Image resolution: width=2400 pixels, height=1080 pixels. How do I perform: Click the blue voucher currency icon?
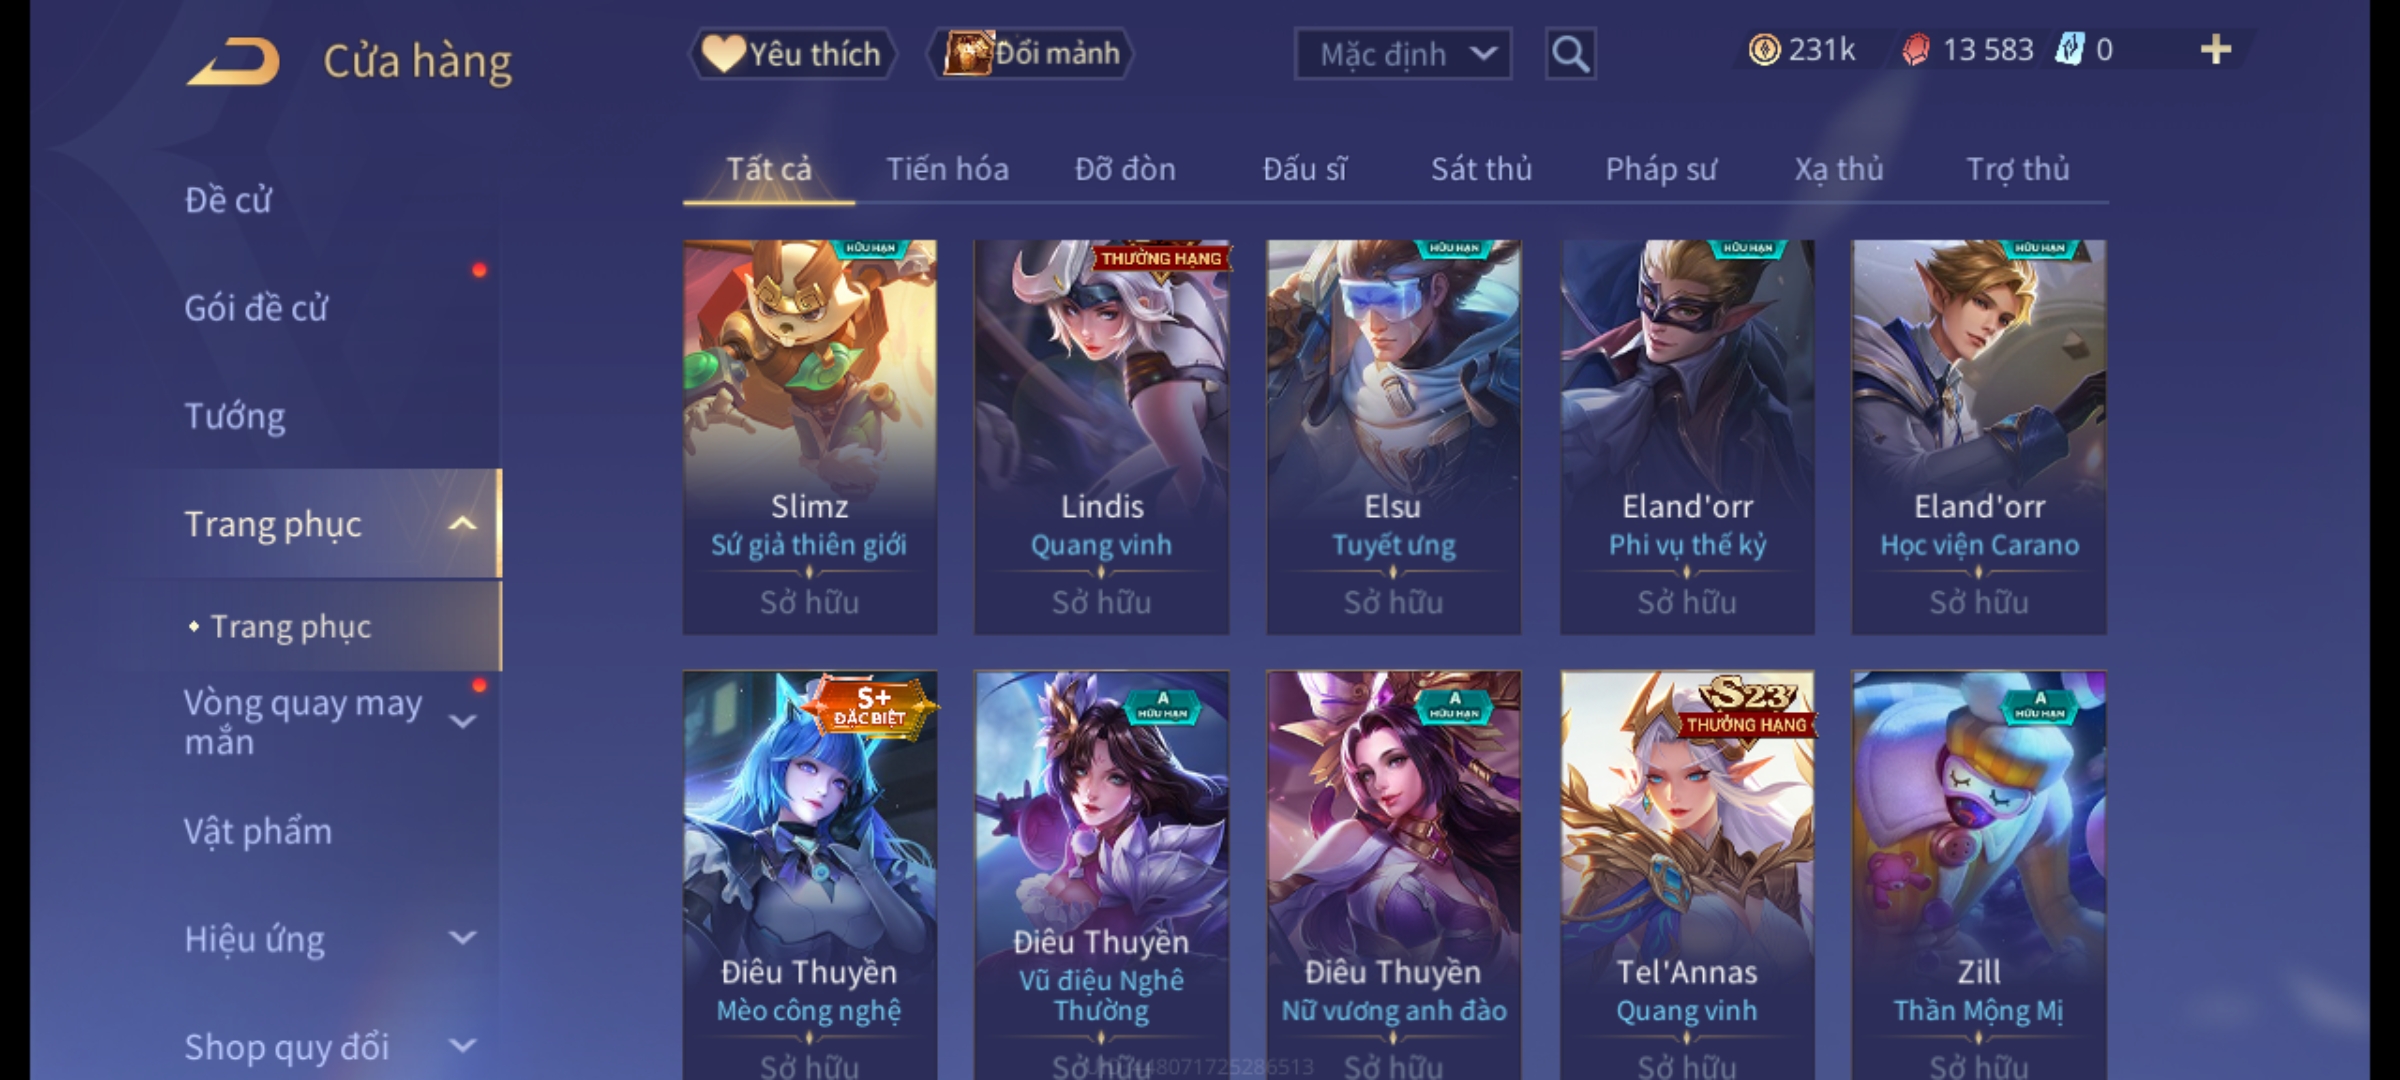[2069, 50]
